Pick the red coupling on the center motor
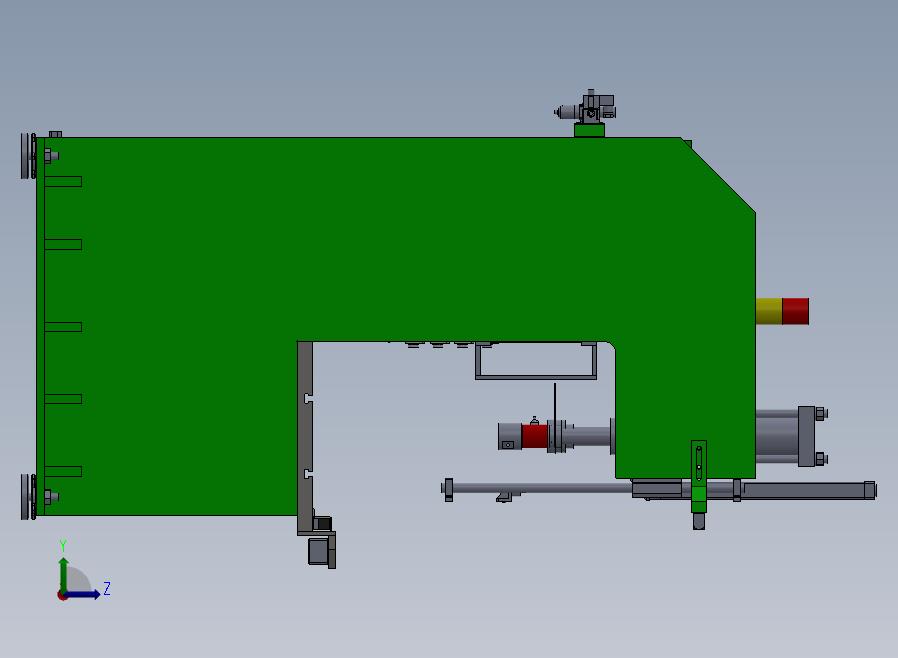 535,437
